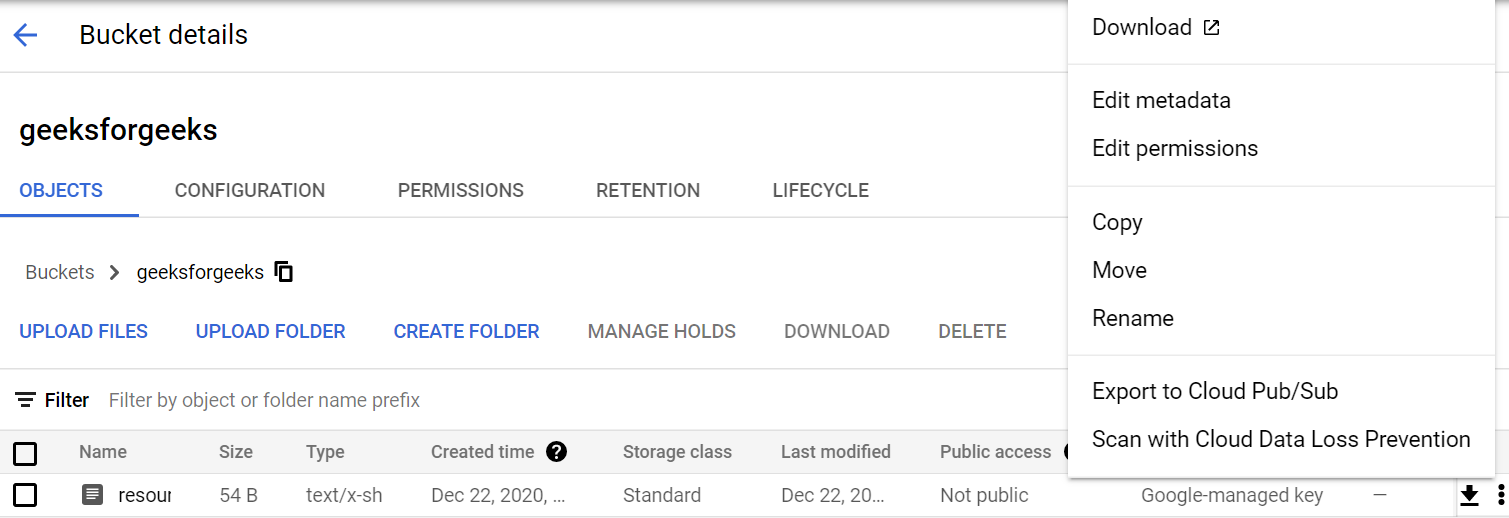Viewport: 1509px width, 518px height.
Task: Go to the Permissions tab
Action: 460,190
